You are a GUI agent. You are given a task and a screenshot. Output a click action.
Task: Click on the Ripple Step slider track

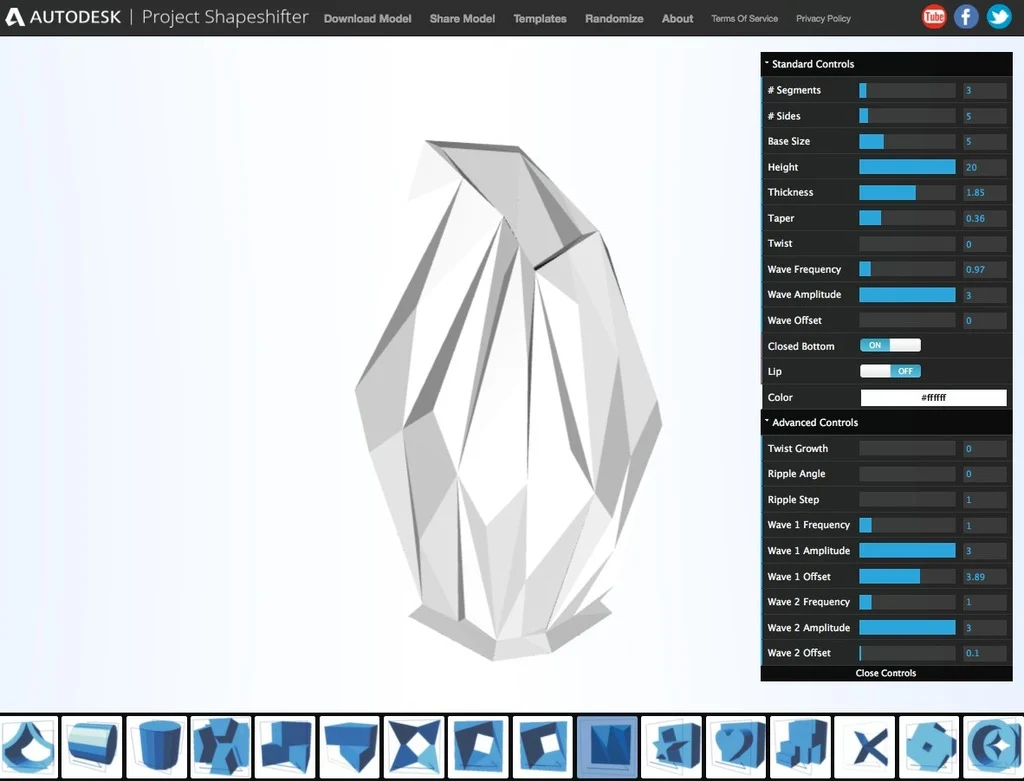(907, 500)
